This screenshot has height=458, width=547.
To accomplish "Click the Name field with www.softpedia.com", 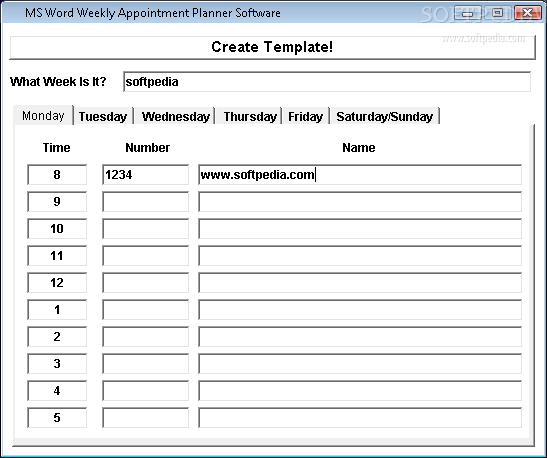I will 360,174.
